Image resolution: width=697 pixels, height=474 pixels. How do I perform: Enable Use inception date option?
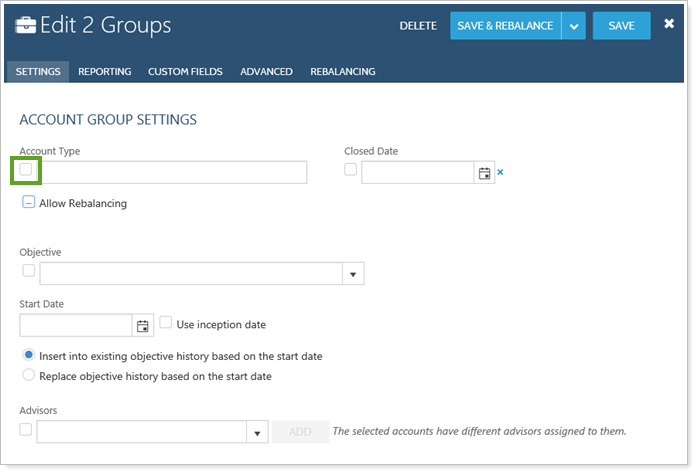tap(166, 323)
